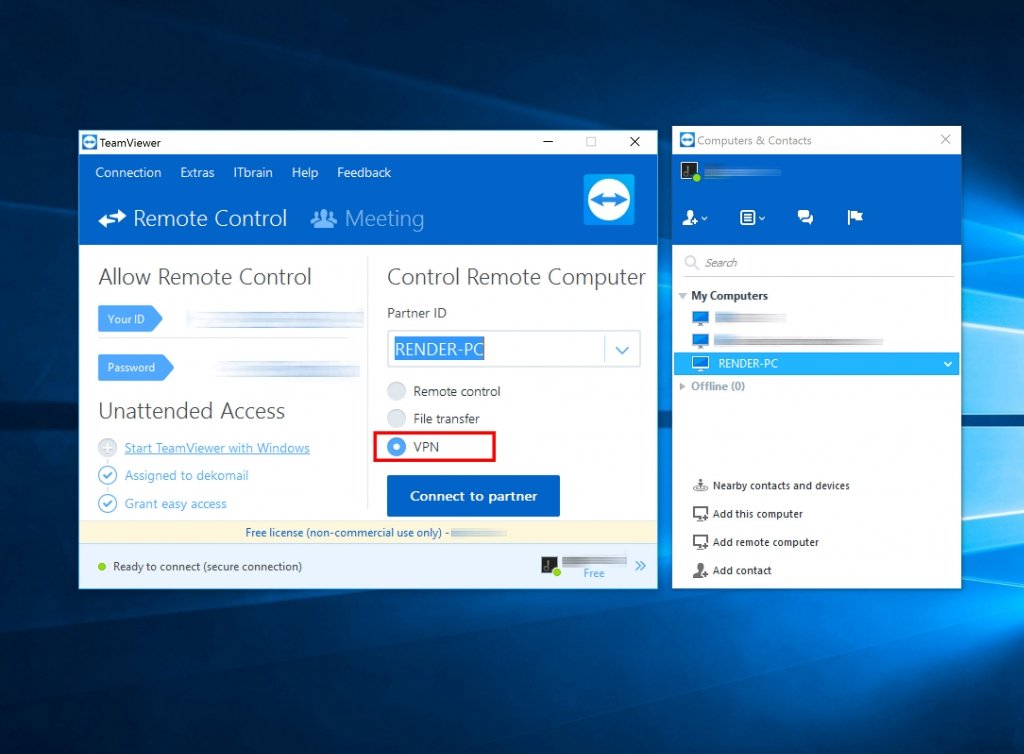Click the flag notifications icon
Image resolution: width=1024 pixels, height=754 pixels.
855,217
